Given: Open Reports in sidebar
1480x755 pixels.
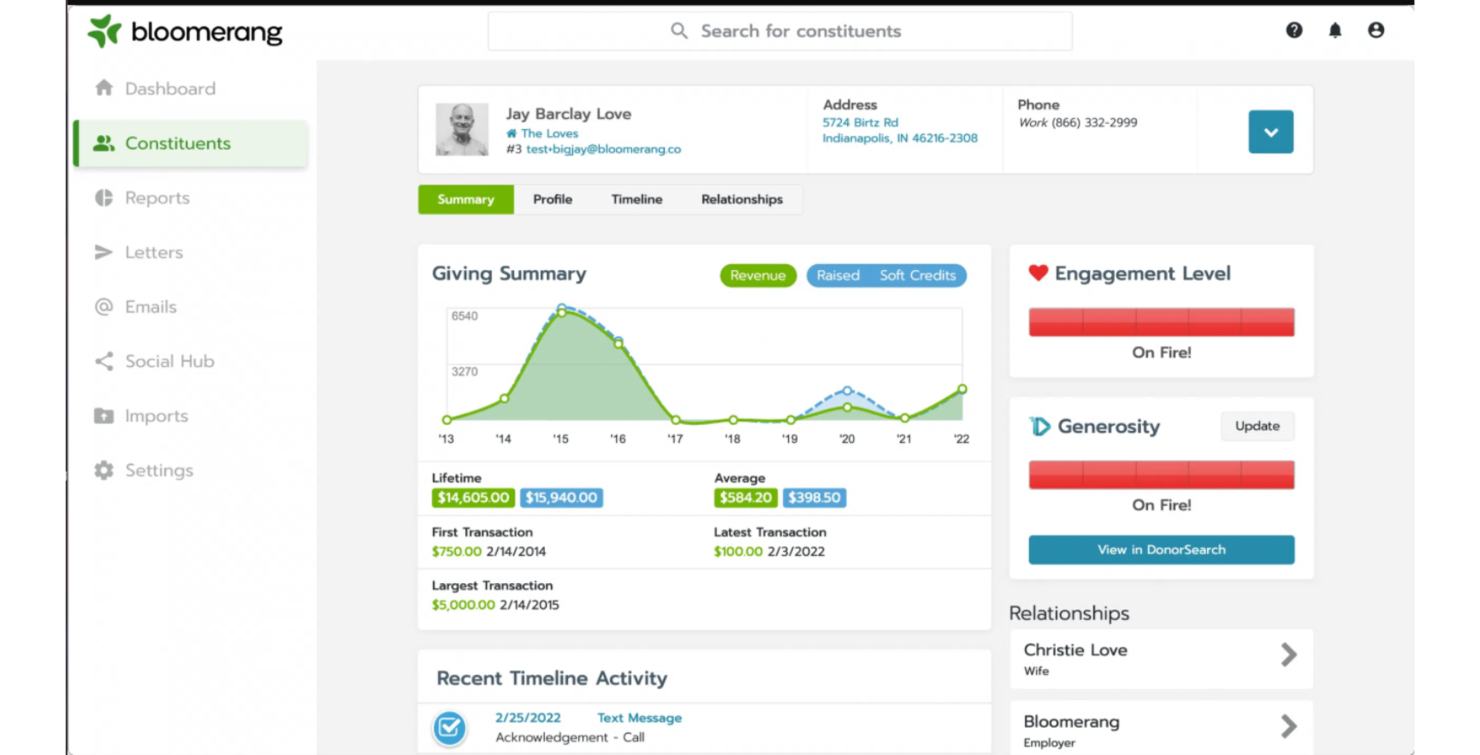Looking at the screenshot, I should click(x=157, y=198).
